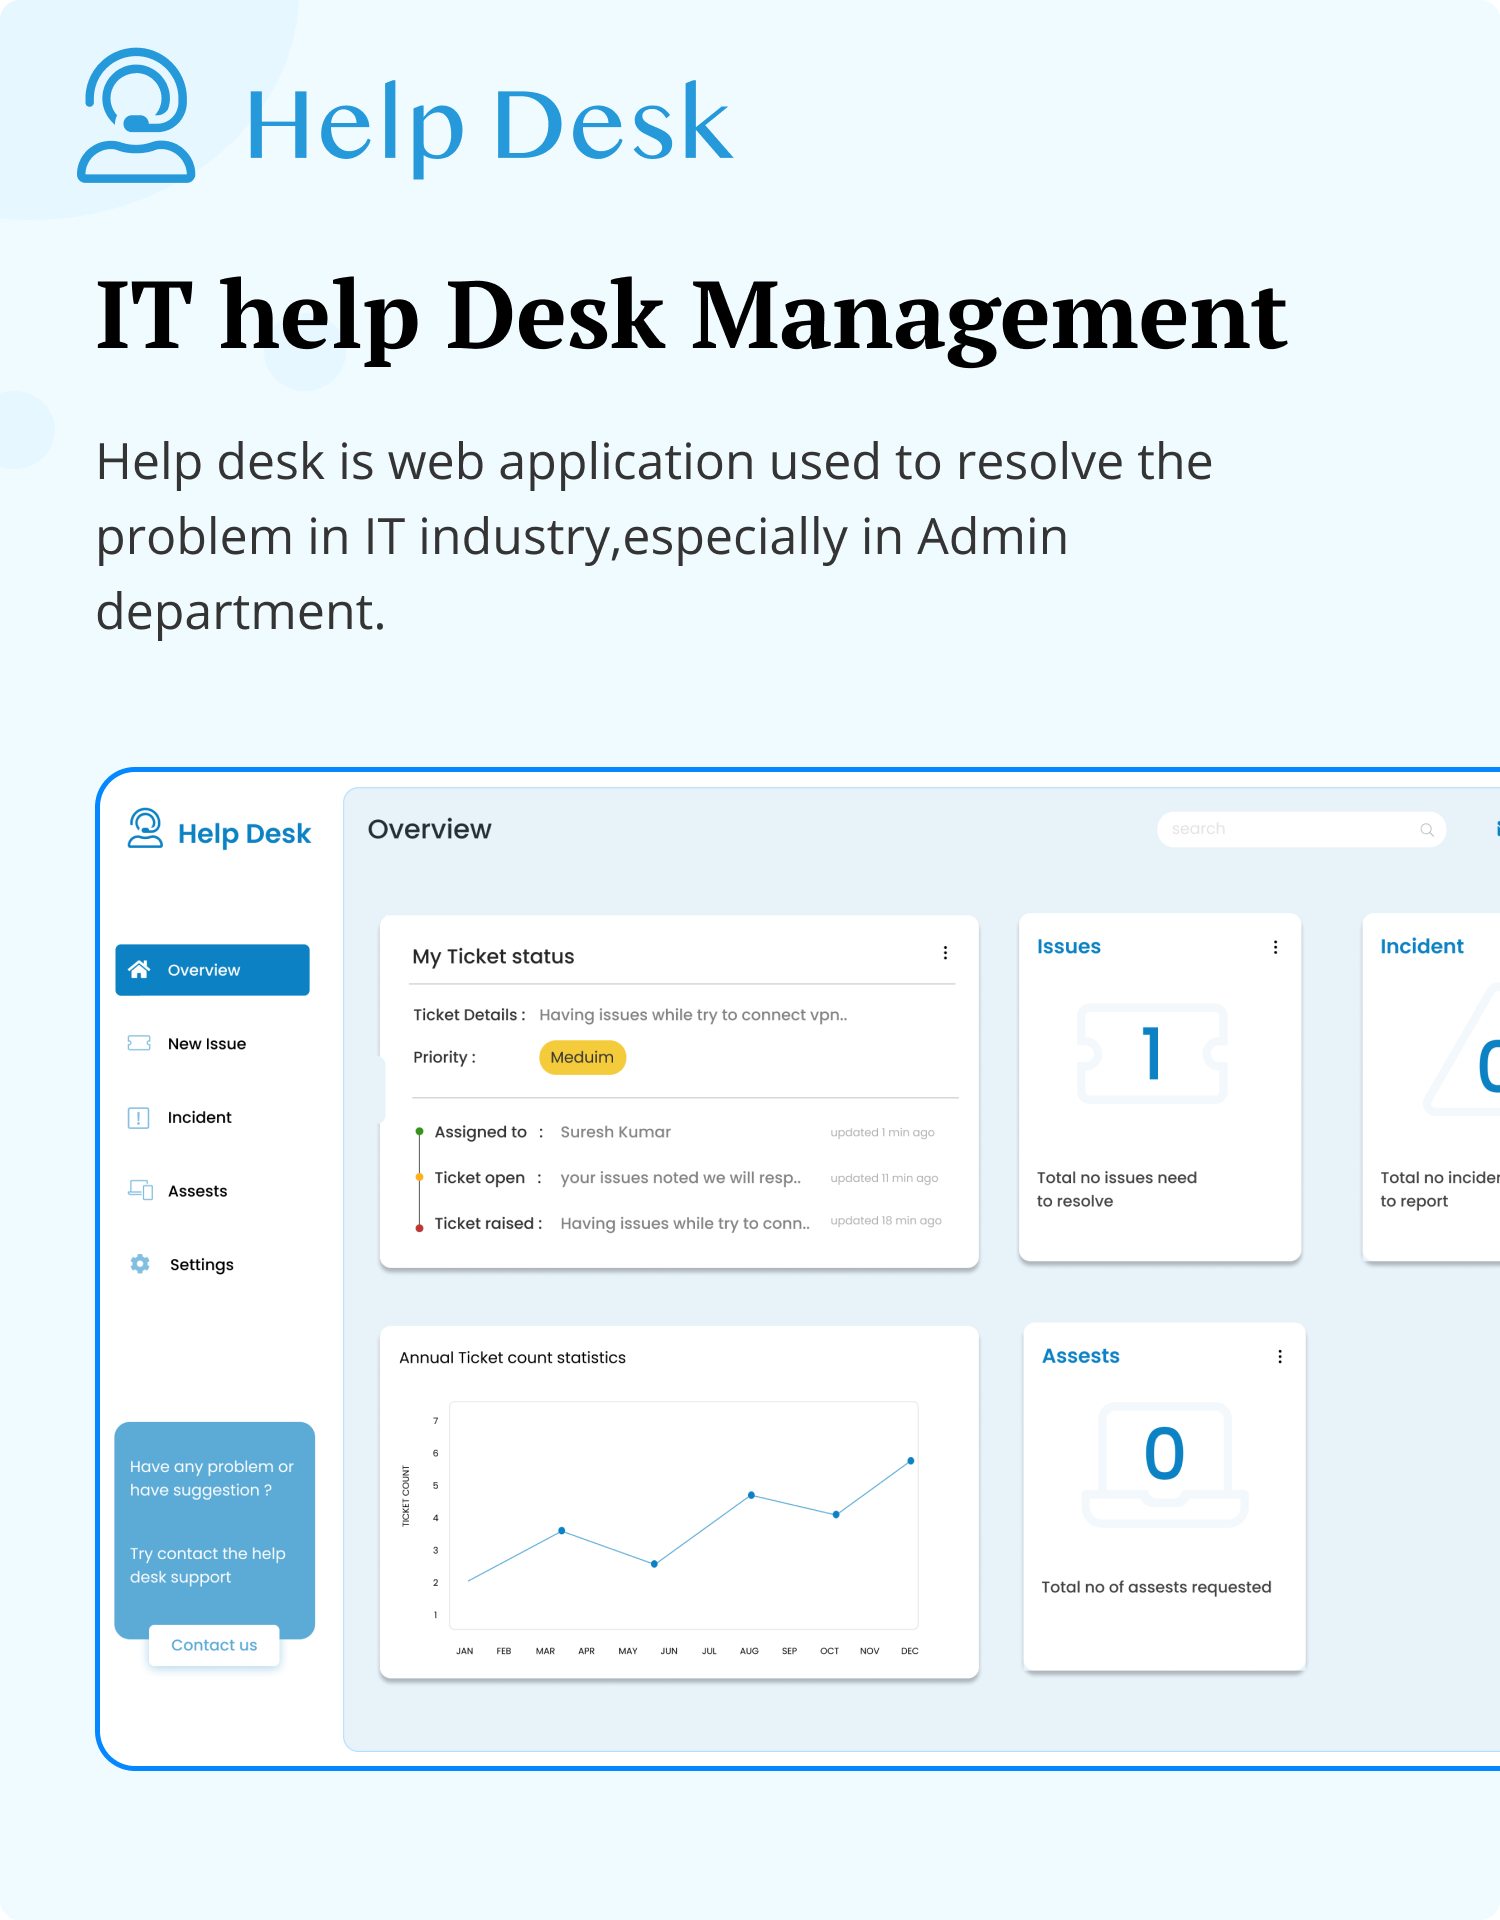
Task: Click 'Having issues while try to conn..' text
Action: click(x=685, y=1223)
